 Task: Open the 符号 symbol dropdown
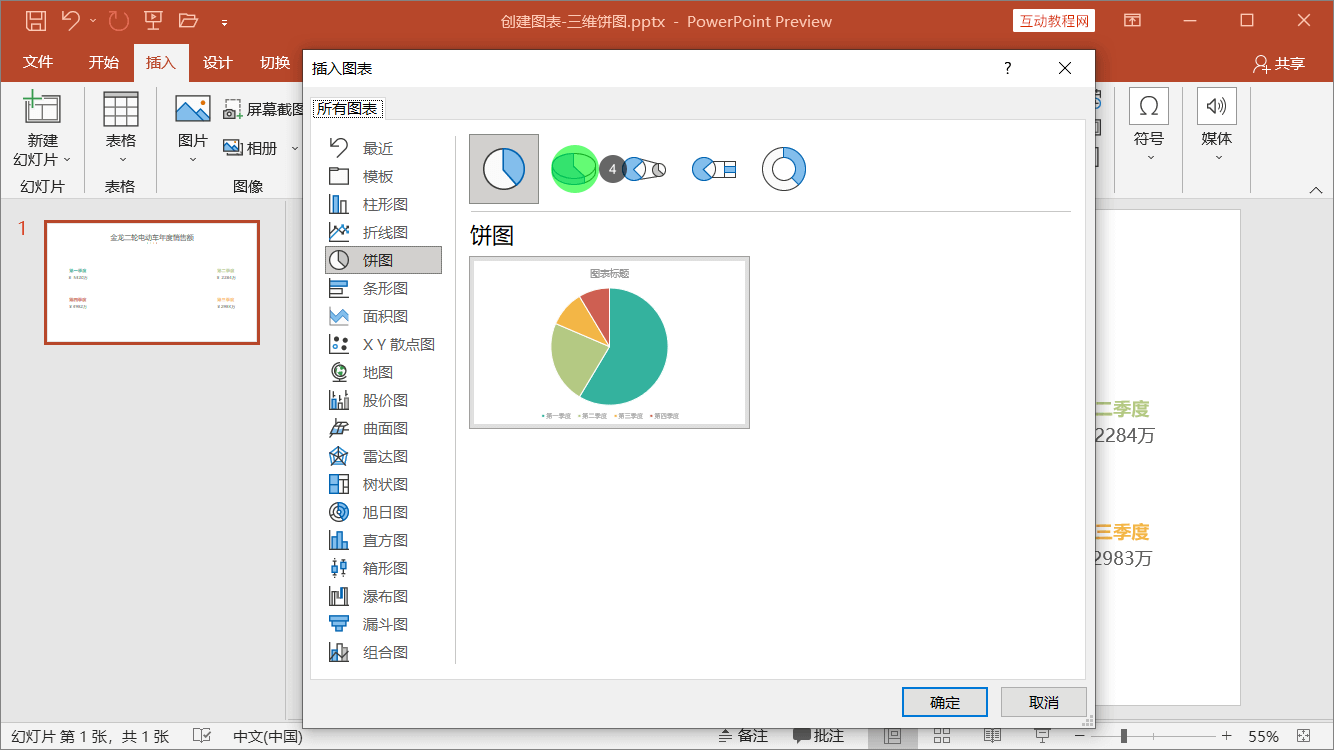click(1149, 126)
